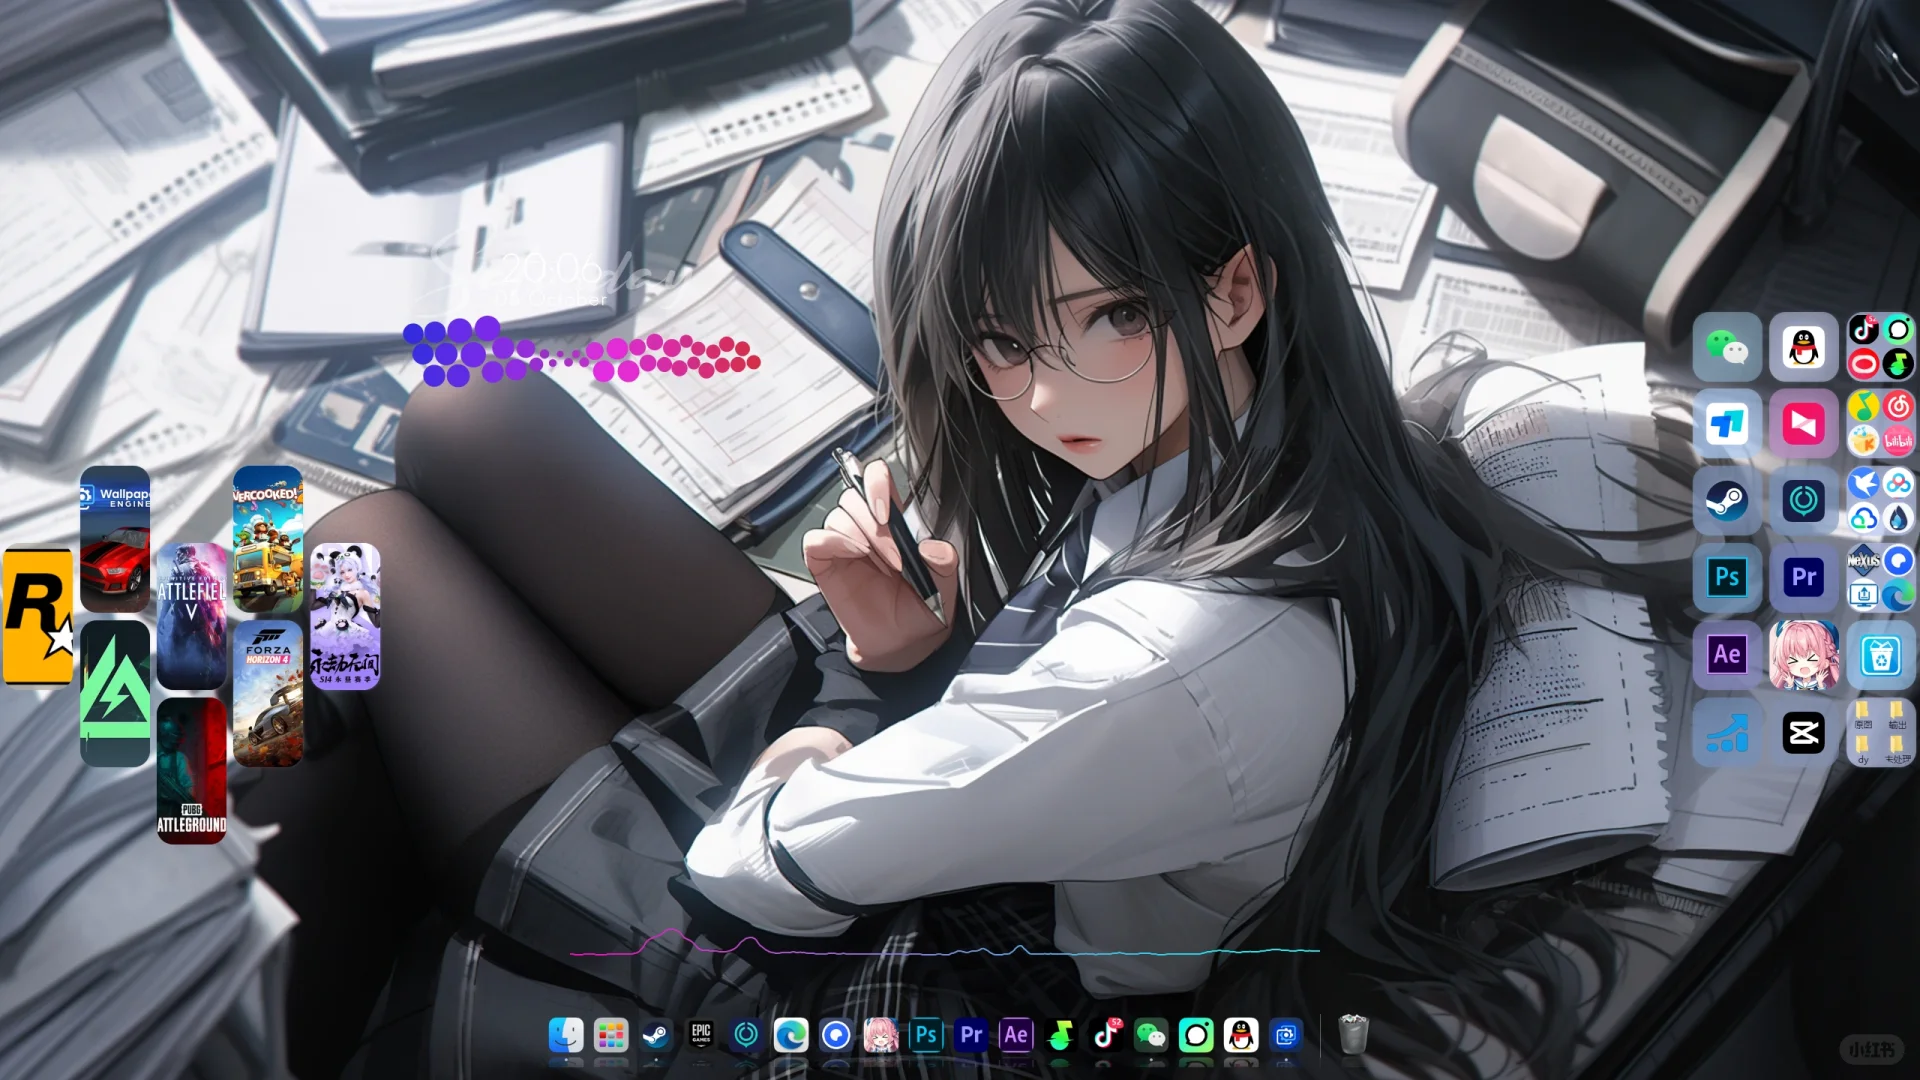
Task: Open the pink bowtie app in the right grid
Action: coord(1804,424)
